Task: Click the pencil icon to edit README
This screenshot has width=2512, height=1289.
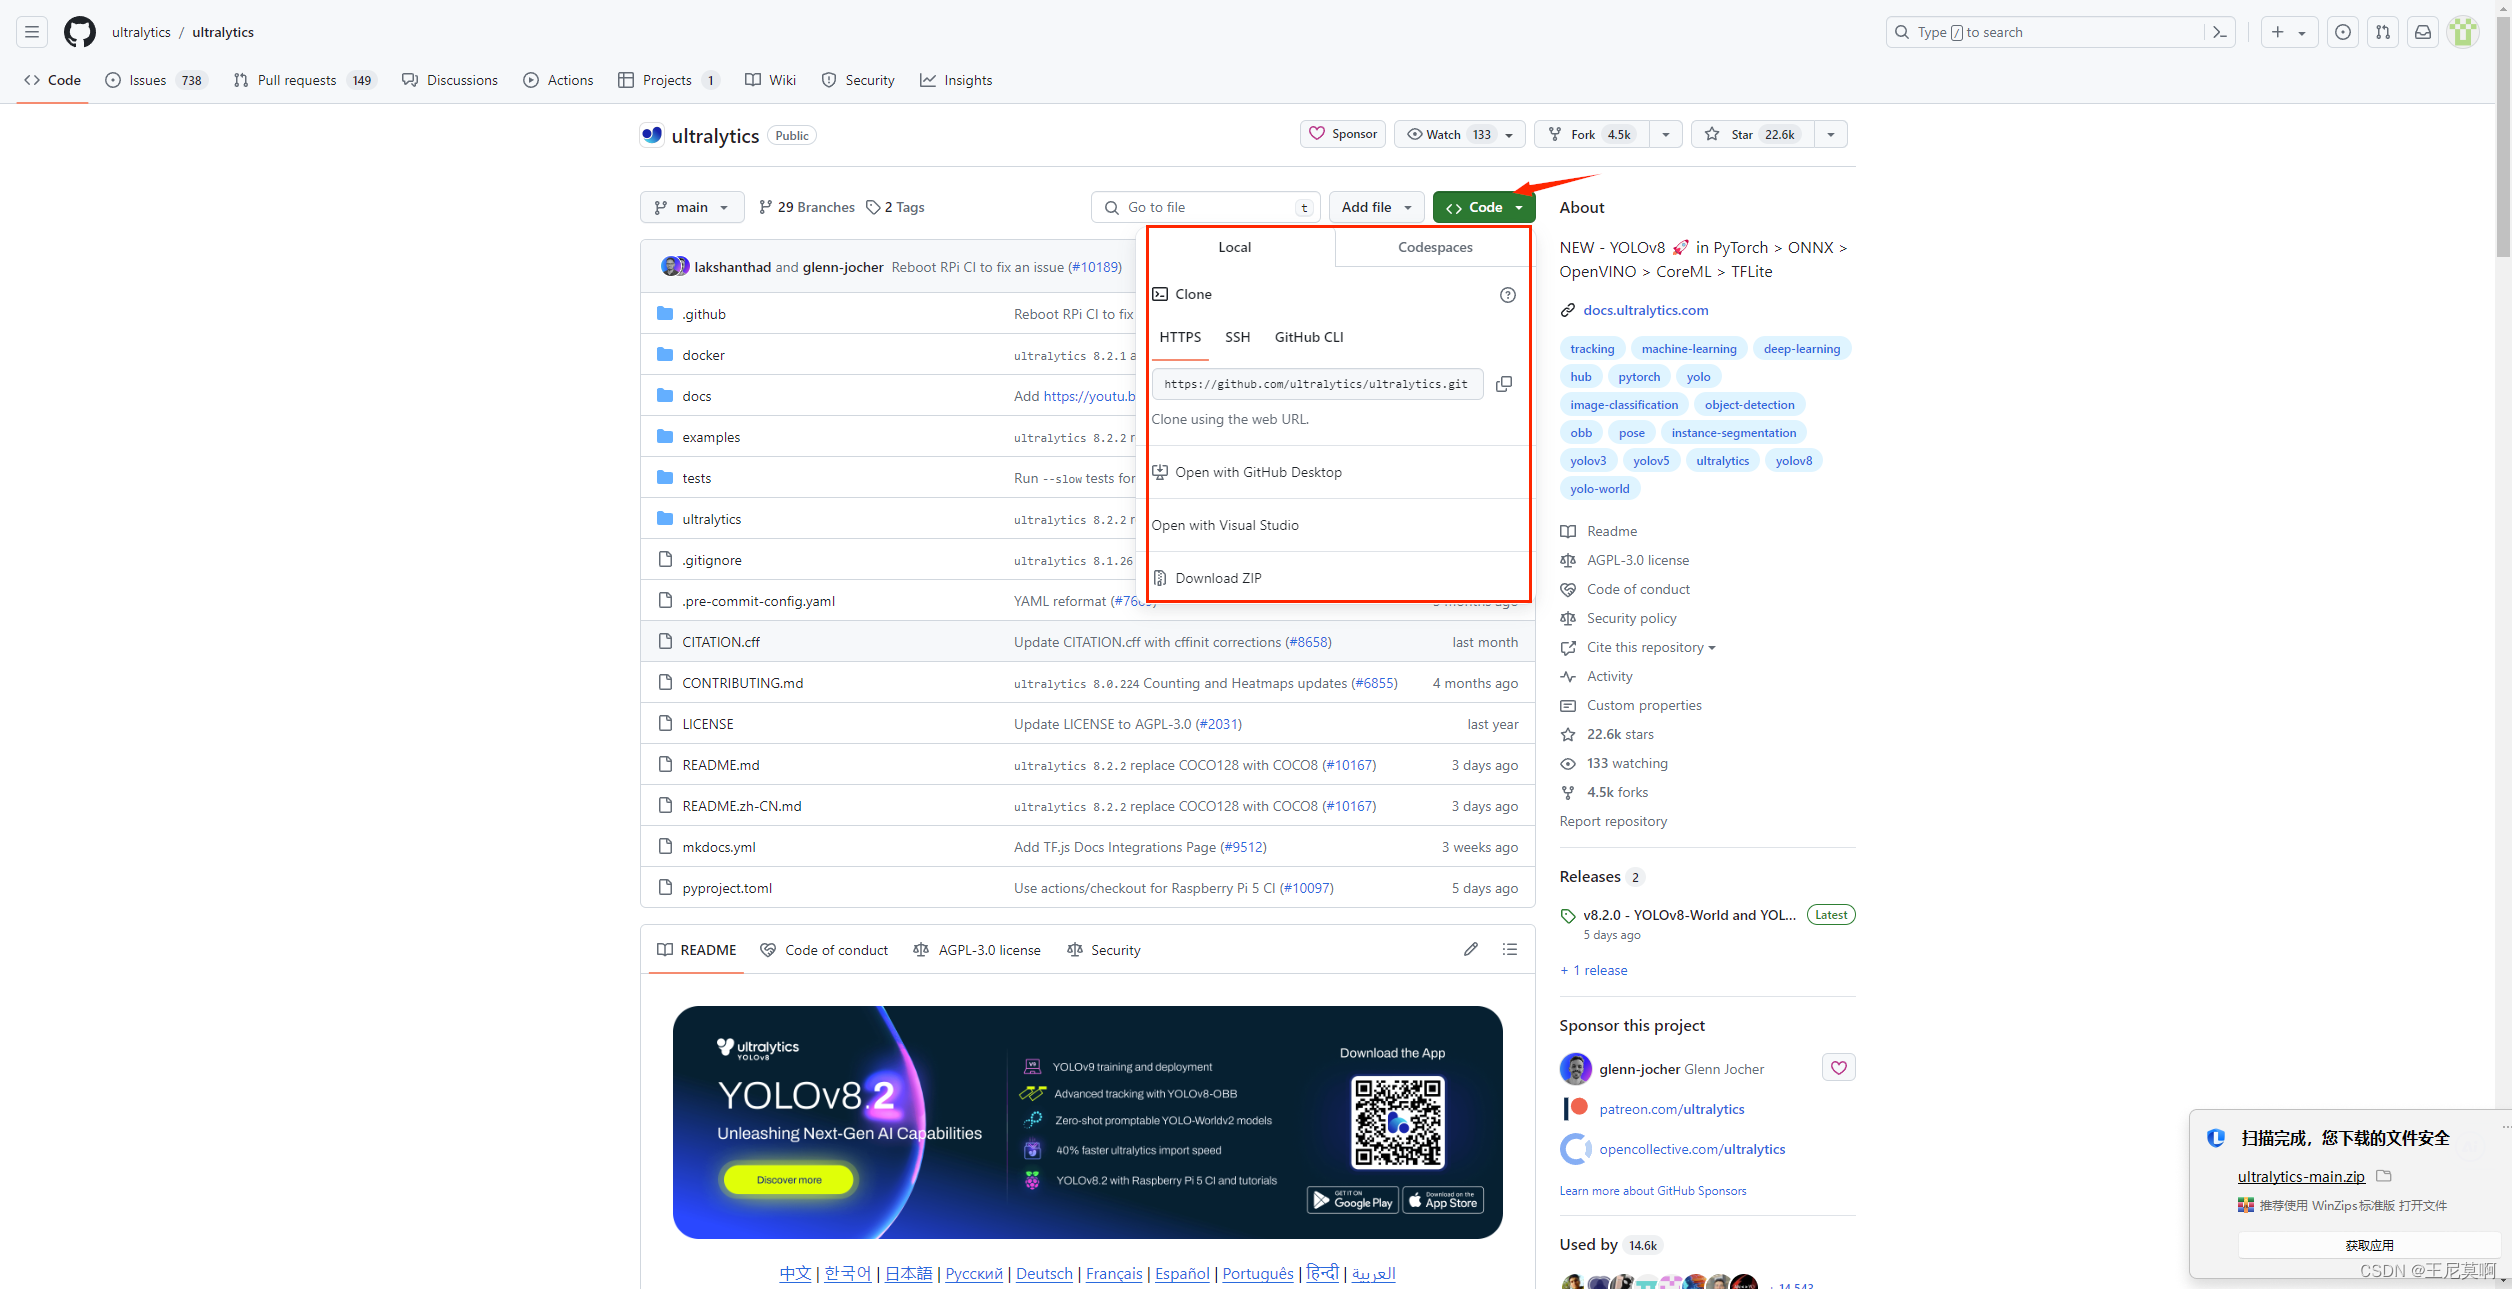Action: coord(1470,949)
